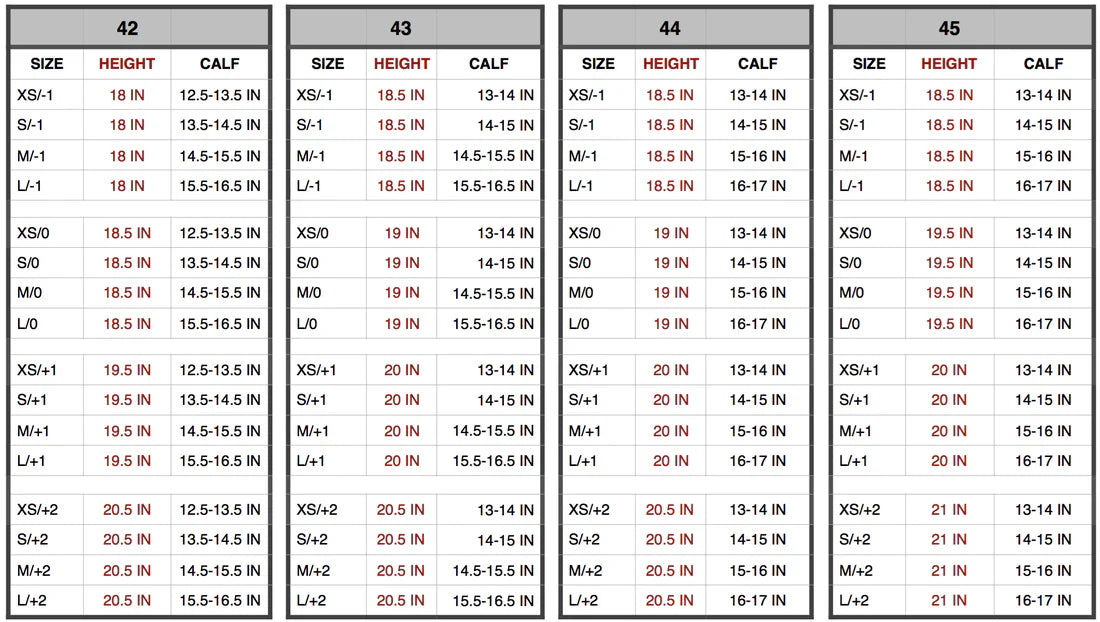Screen dimensions: 1100x622
Task: Click S/+1 size cell in the 43 table
Action: [x=311, y=401]
